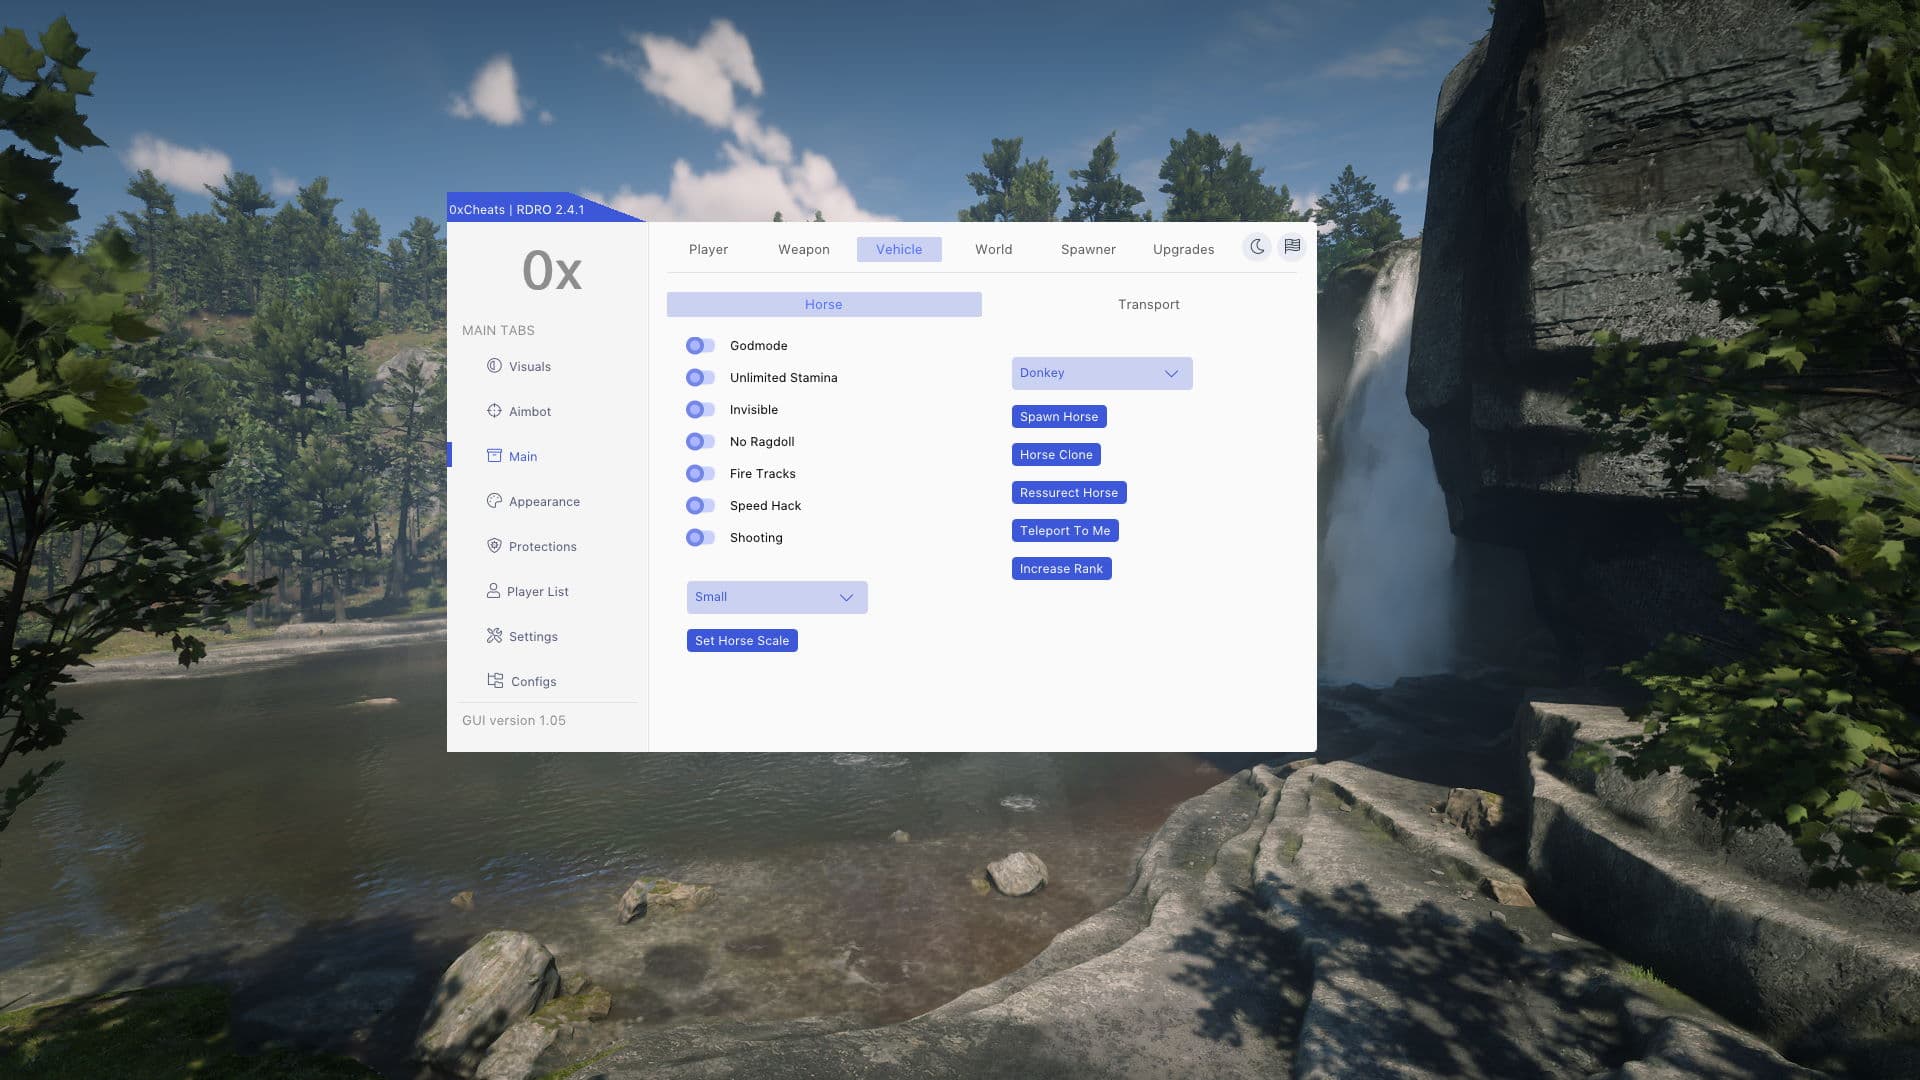
Task: Open Settings tools icon in sidebar
Action: tap(494, 636)
